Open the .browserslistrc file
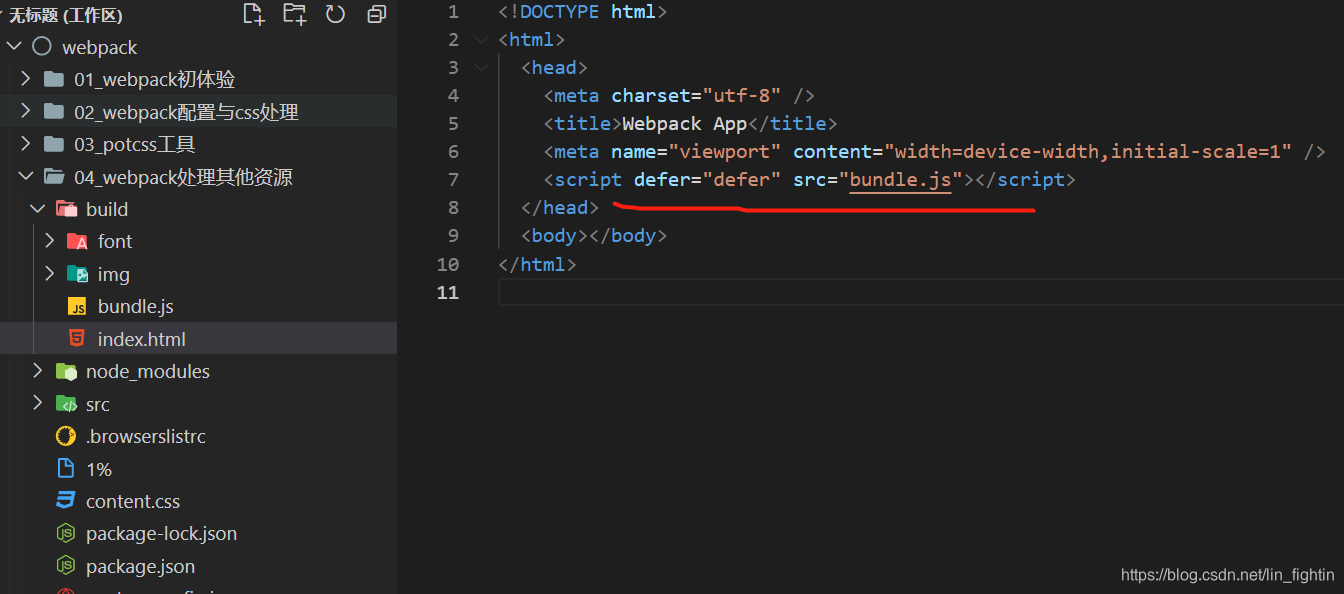1344x594 pixels. coord(146,436)
